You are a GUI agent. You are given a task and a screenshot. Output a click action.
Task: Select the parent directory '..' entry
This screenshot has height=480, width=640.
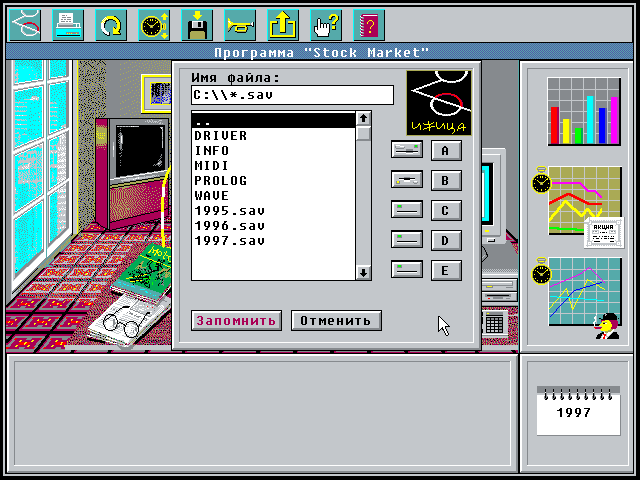(x=273, y=121)
